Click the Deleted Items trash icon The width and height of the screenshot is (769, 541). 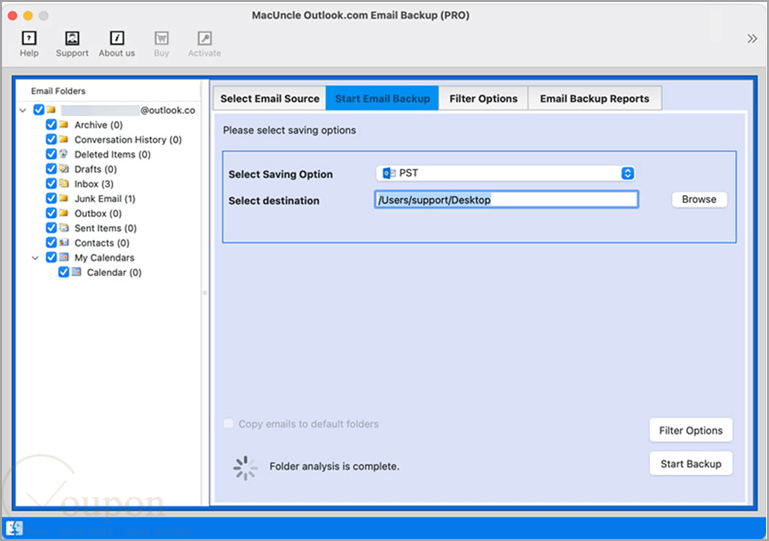[x=64, y=154]
